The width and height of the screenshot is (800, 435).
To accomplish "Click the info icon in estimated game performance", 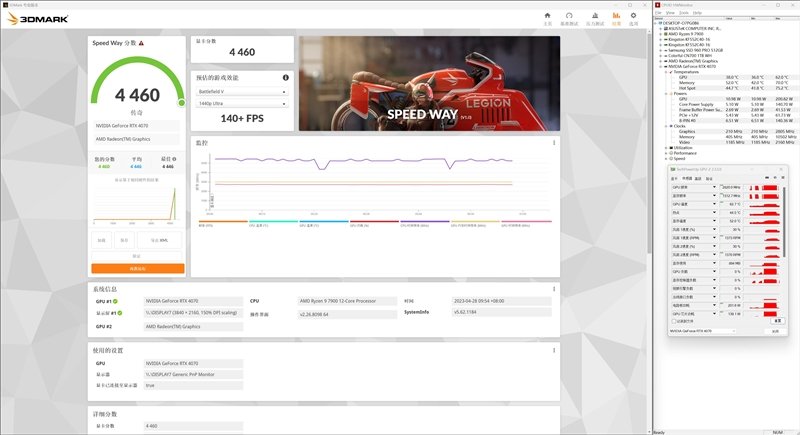I will tap(286, 78).
